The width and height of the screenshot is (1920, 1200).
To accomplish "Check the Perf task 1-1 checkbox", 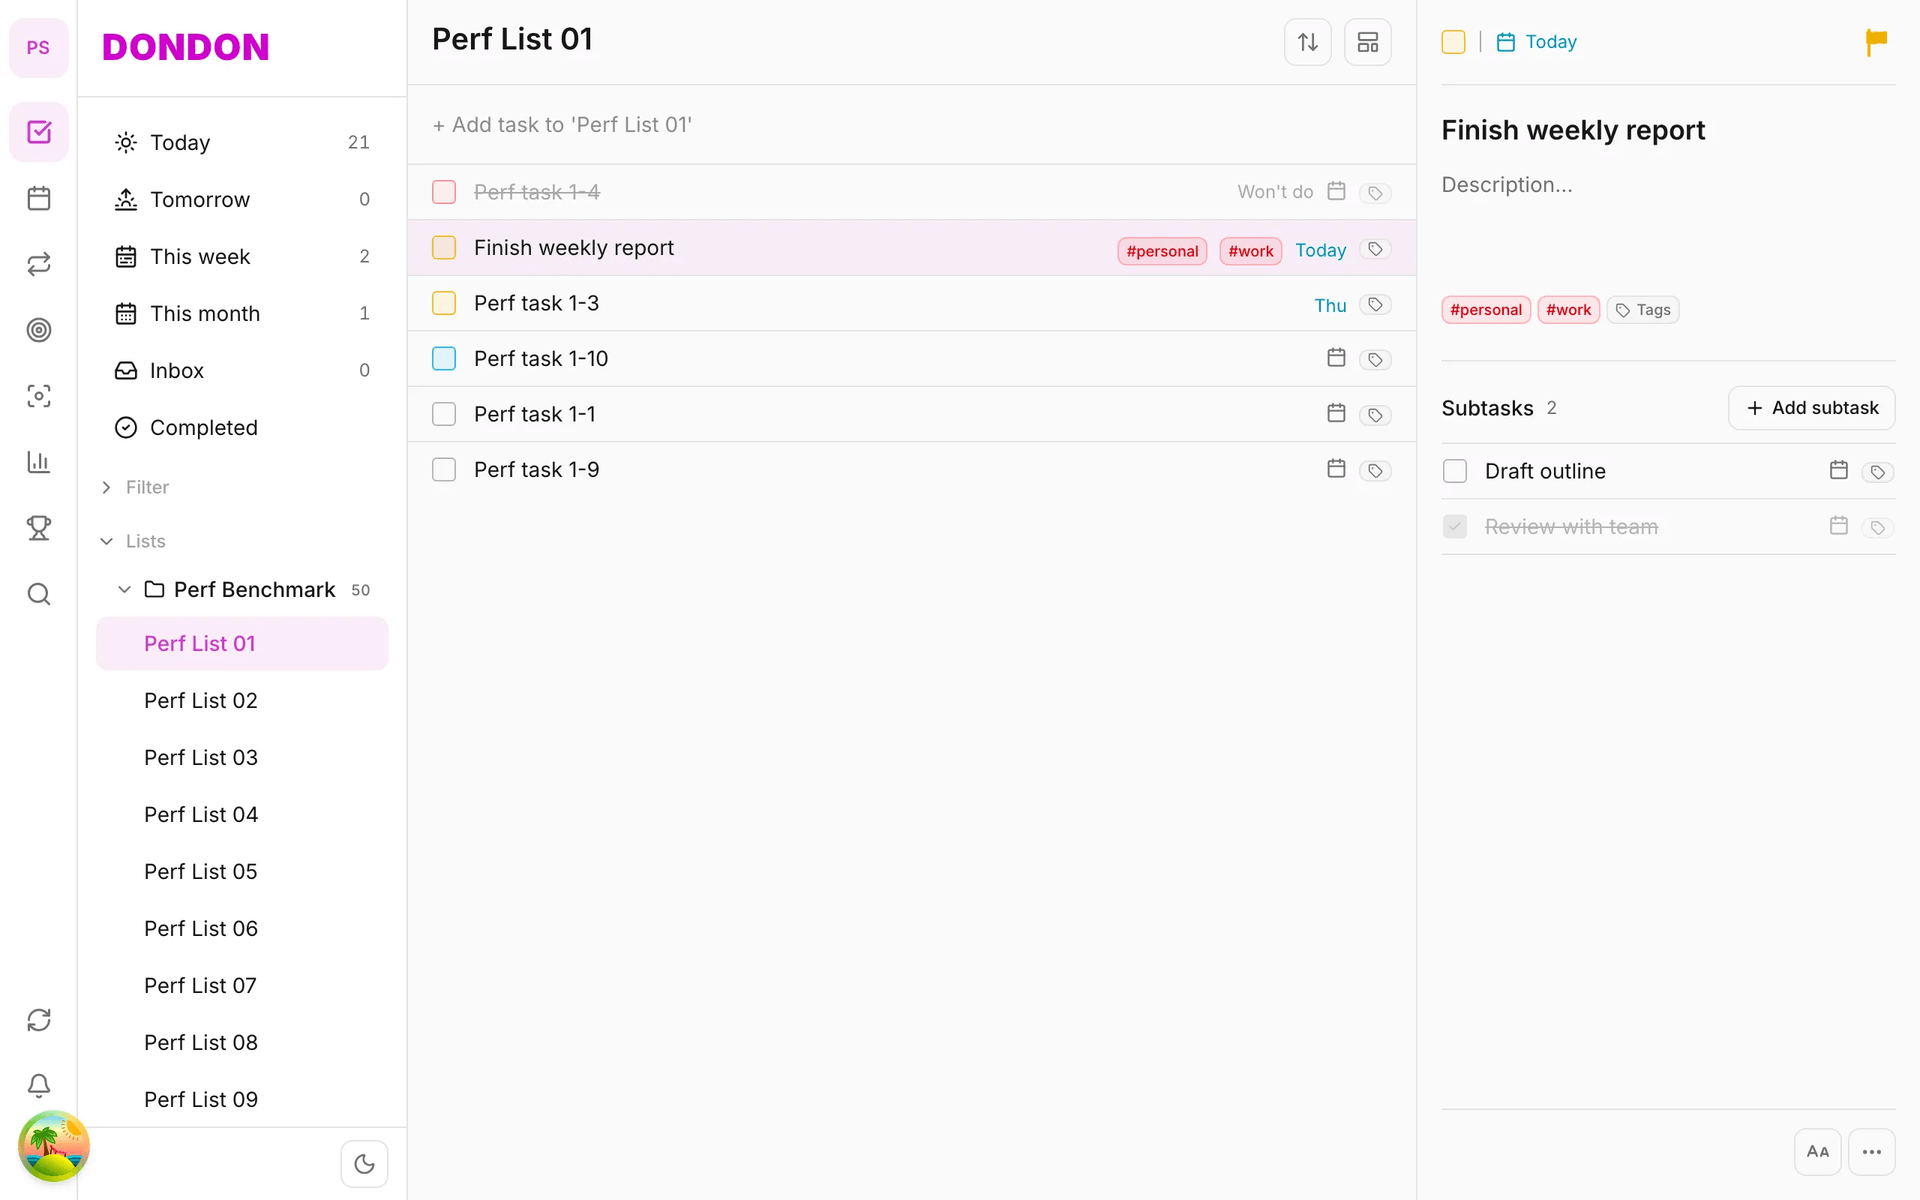I will (444, 414).
